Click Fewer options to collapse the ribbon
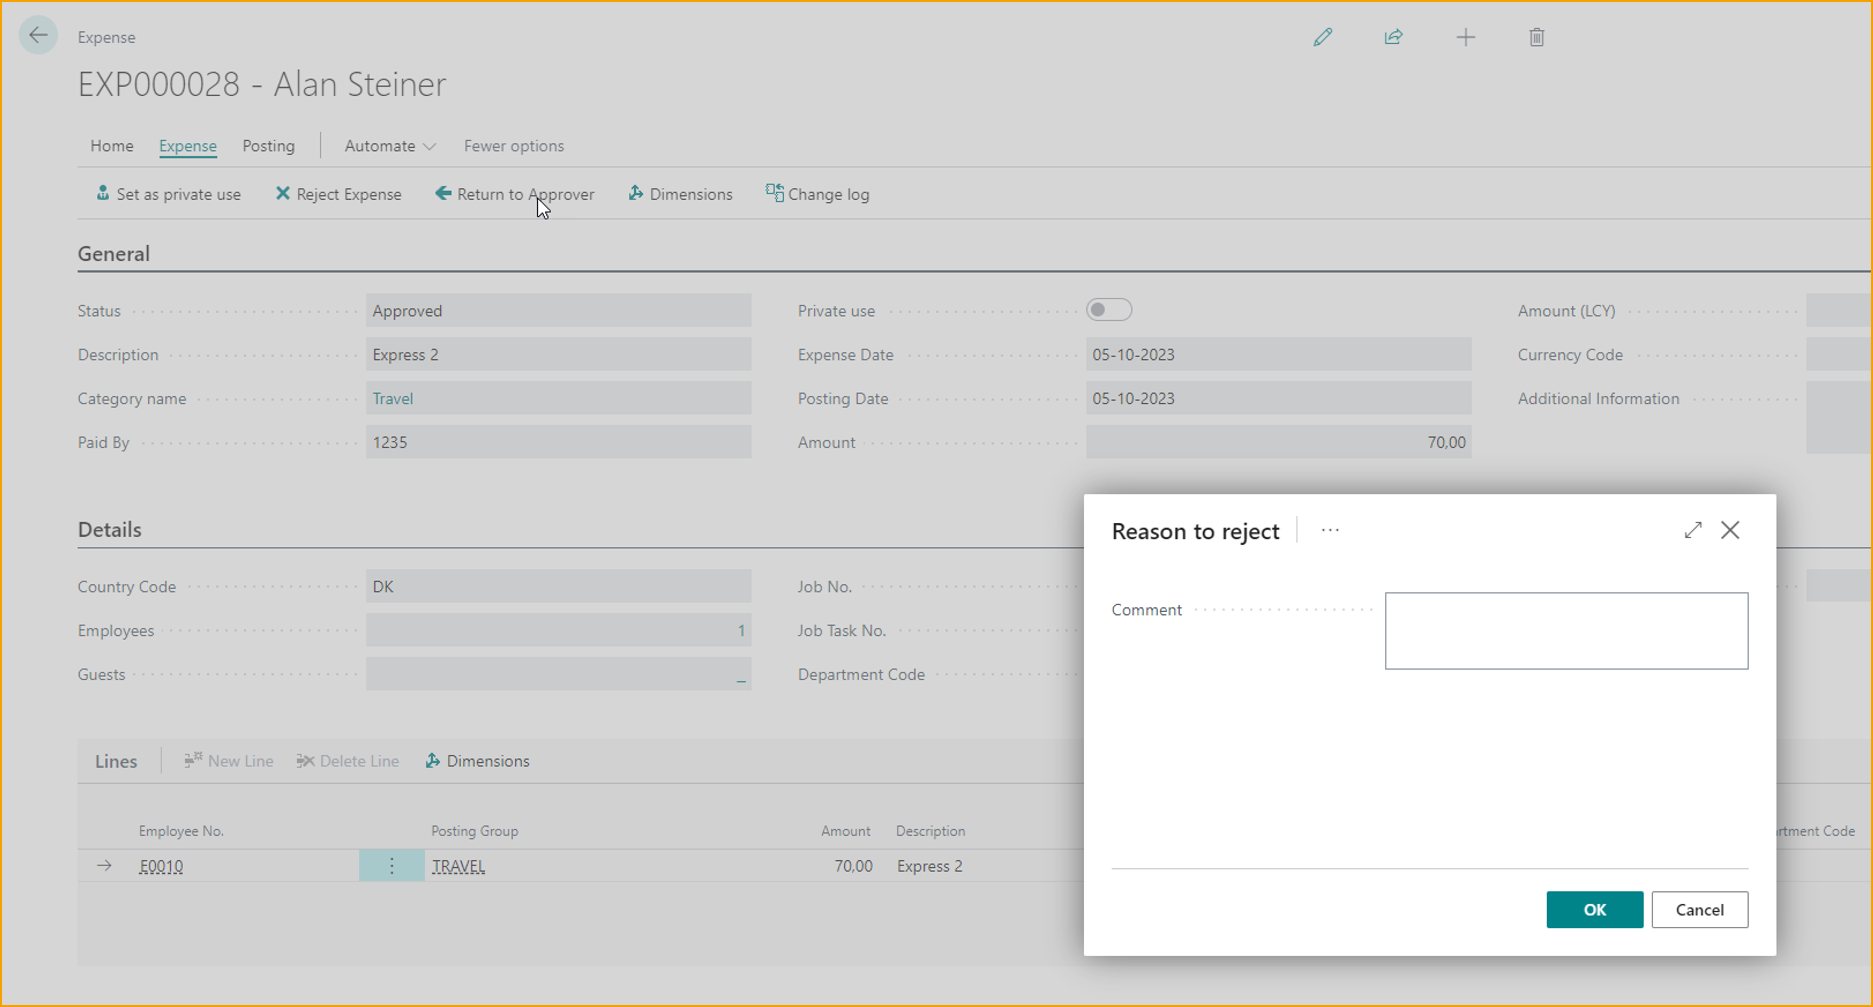The width and height of the screenshot is (1873, 1007). tap(513, 146)
